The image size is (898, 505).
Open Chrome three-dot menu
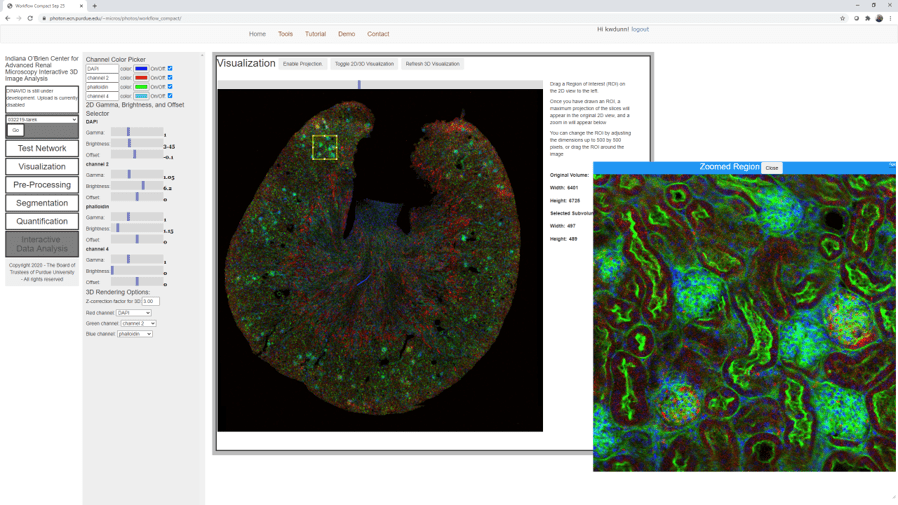tap(890, 18)
